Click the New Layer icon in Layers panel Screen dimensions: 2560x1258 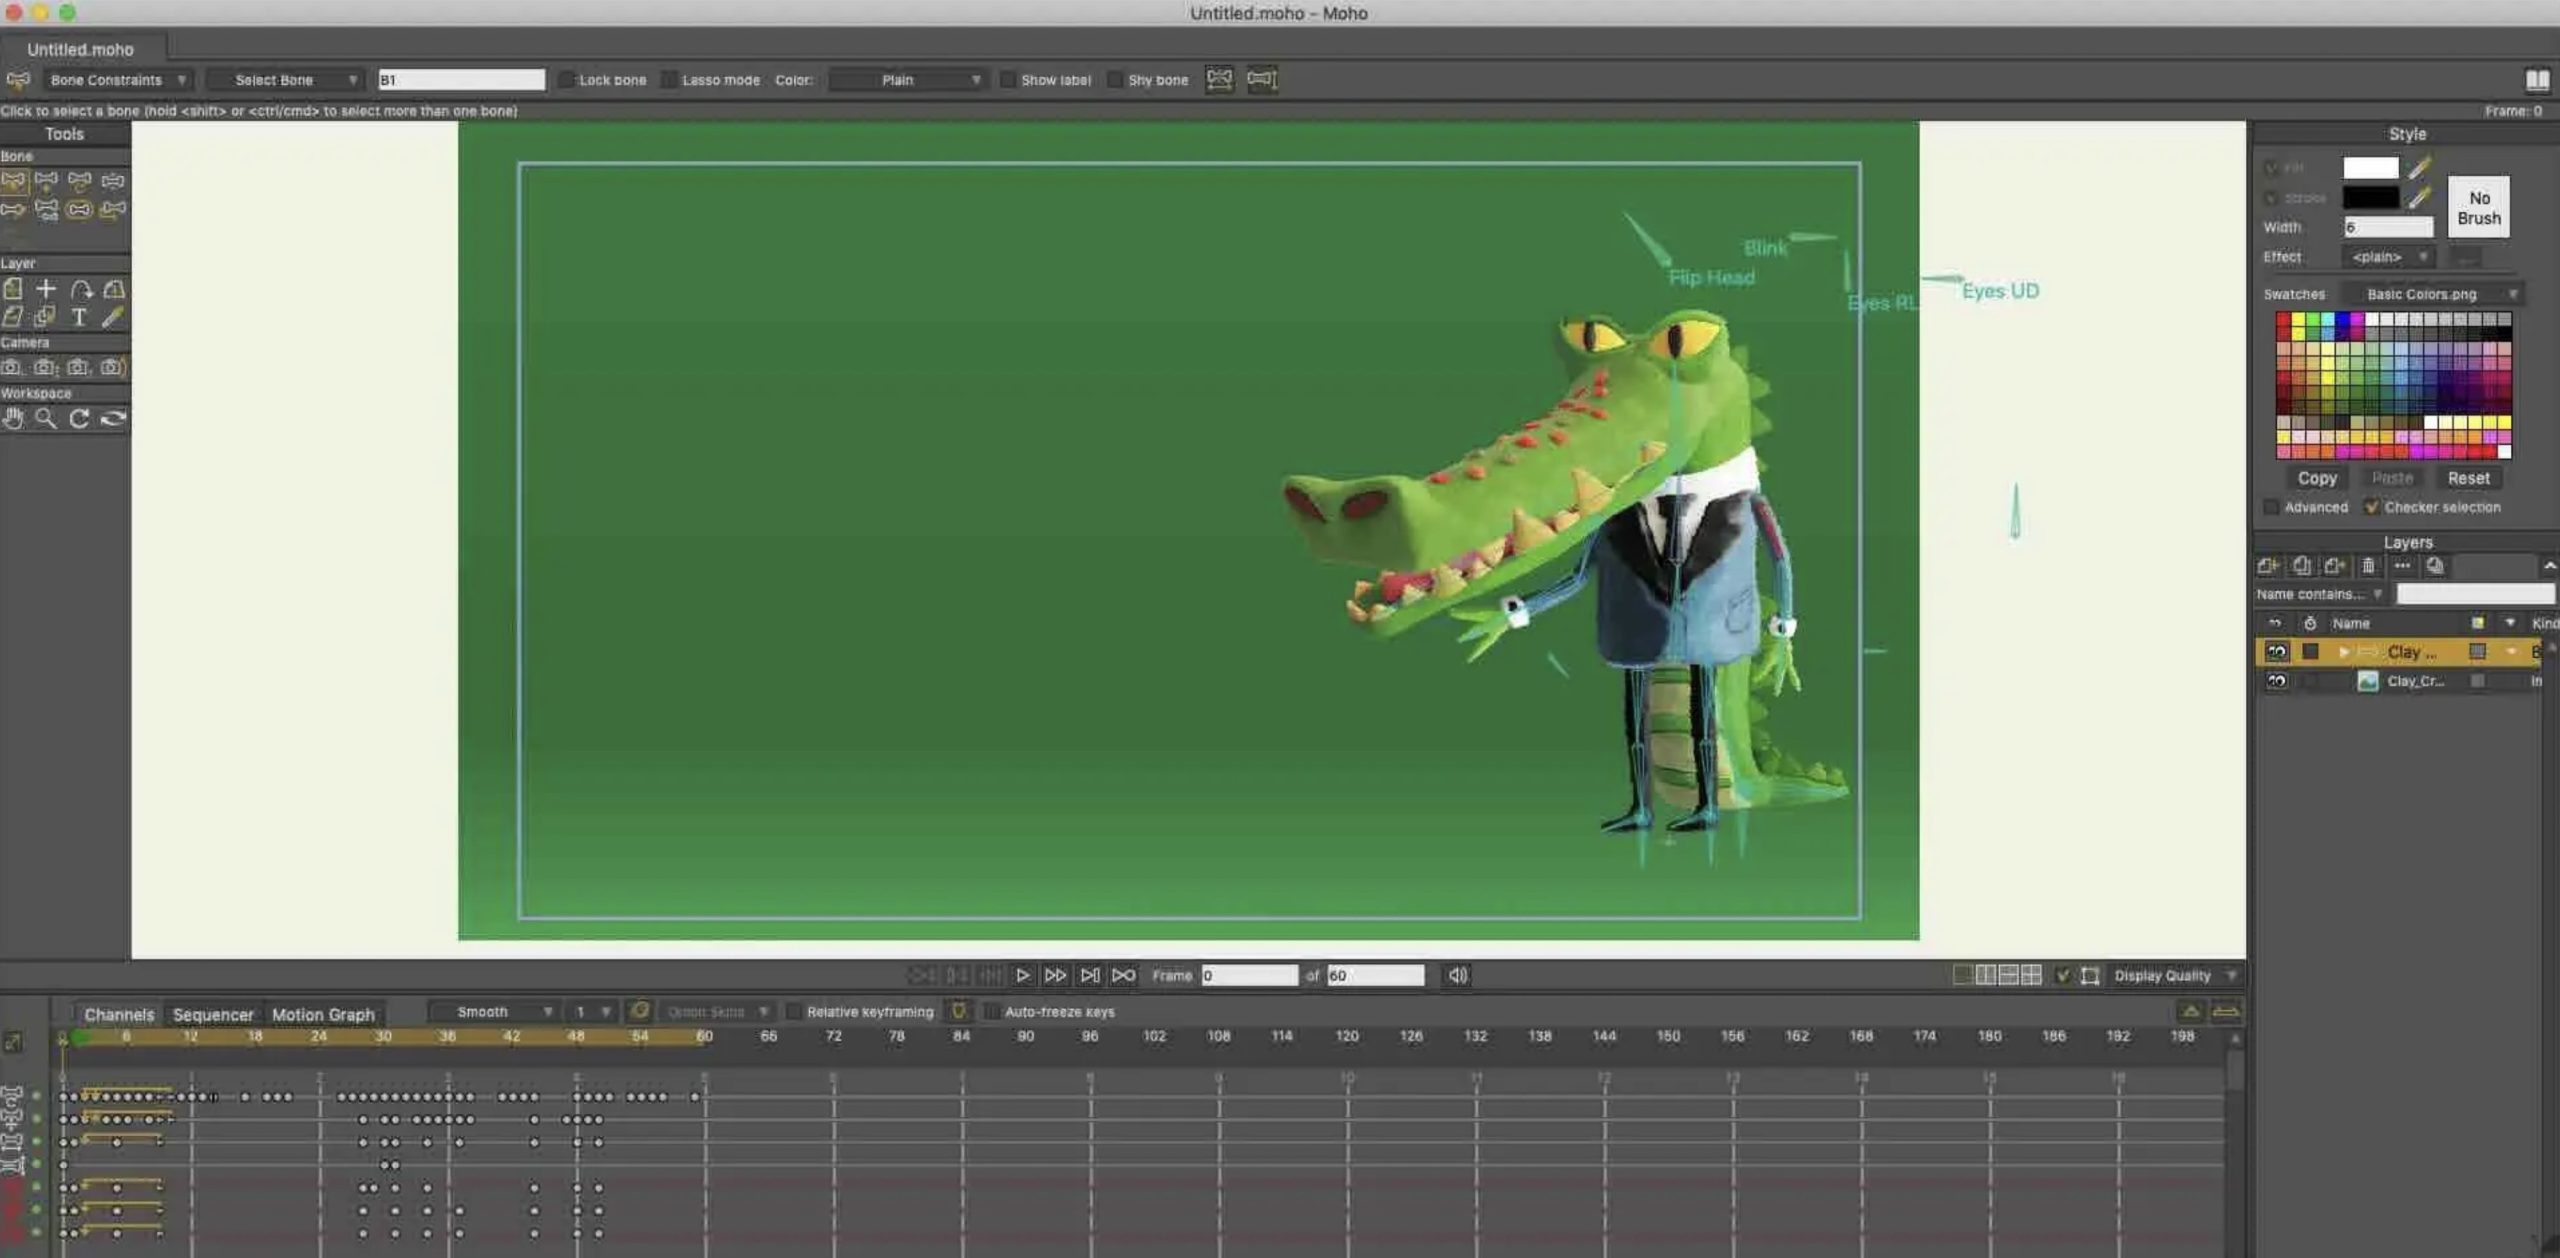(2267, 566)
